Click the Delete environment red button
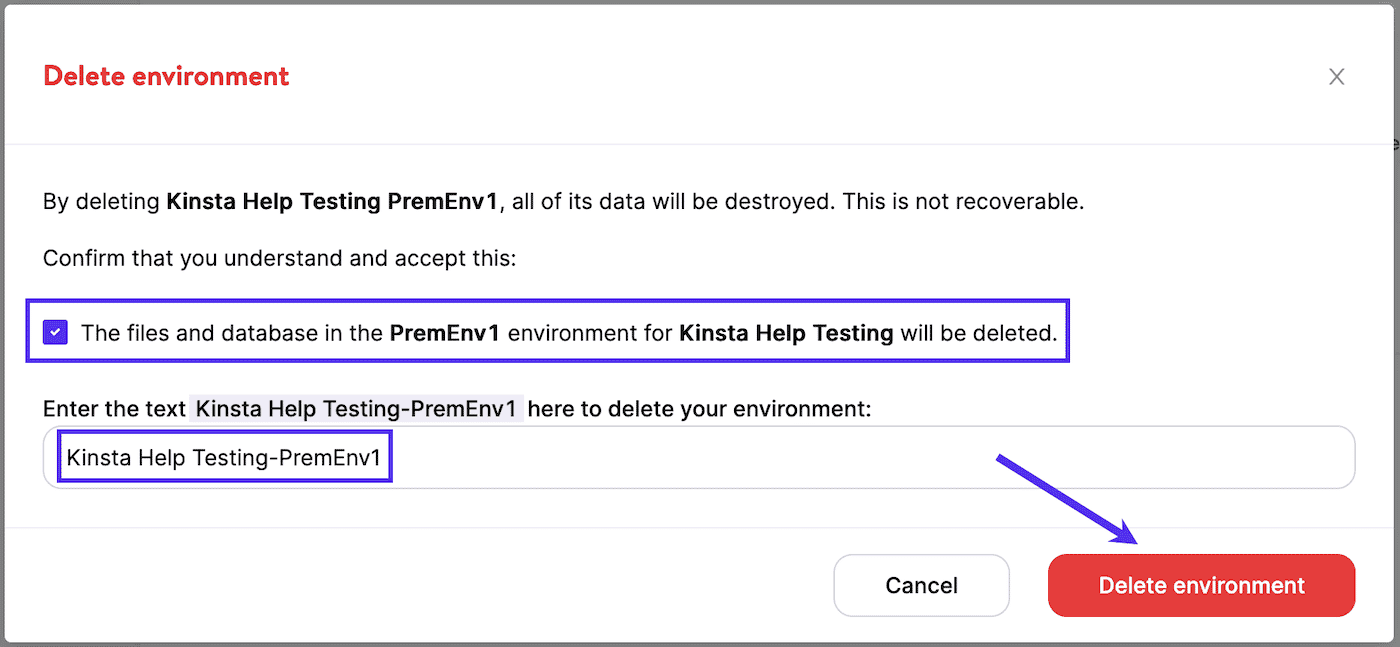The height and width of the screenshot is (647, 1400). pyautogui.click(x=1200, y=585)
